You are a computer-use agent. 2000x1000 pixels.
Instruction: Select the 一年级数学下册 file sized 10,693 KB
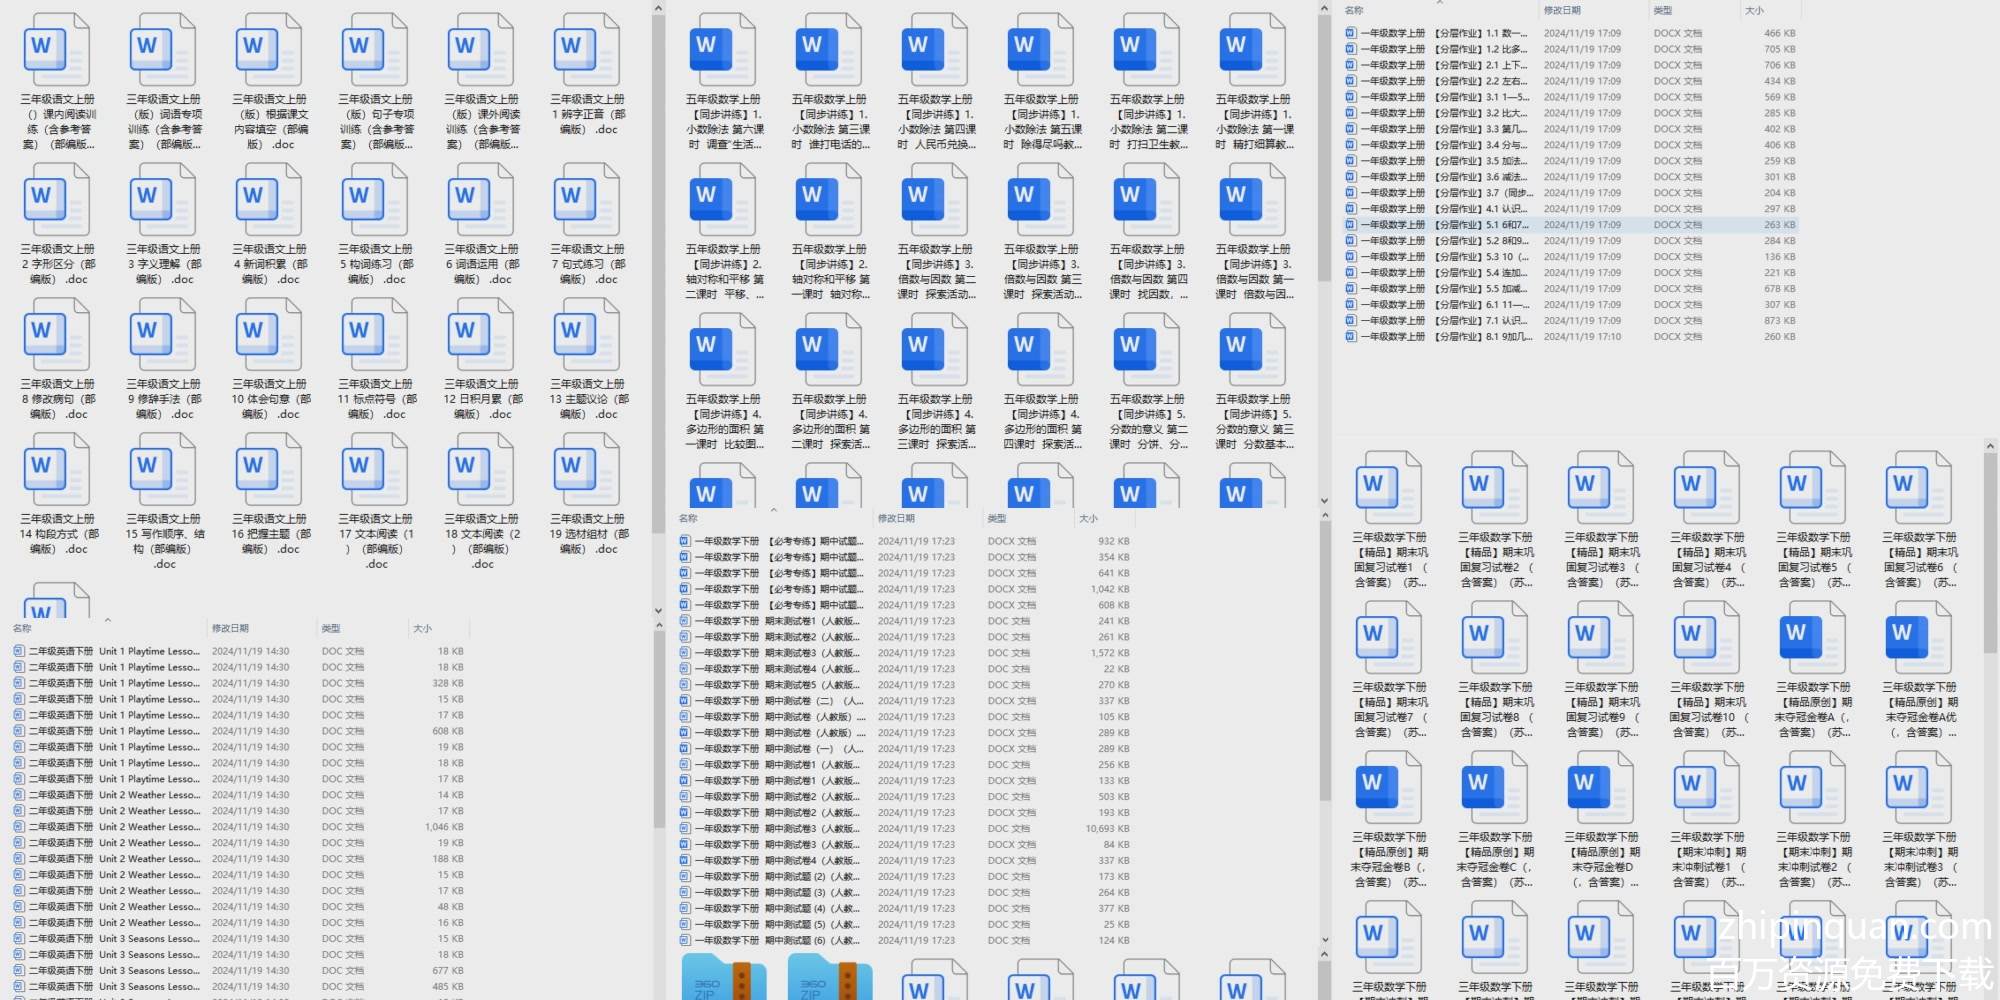pyautogui.click(x=780, y=829)
